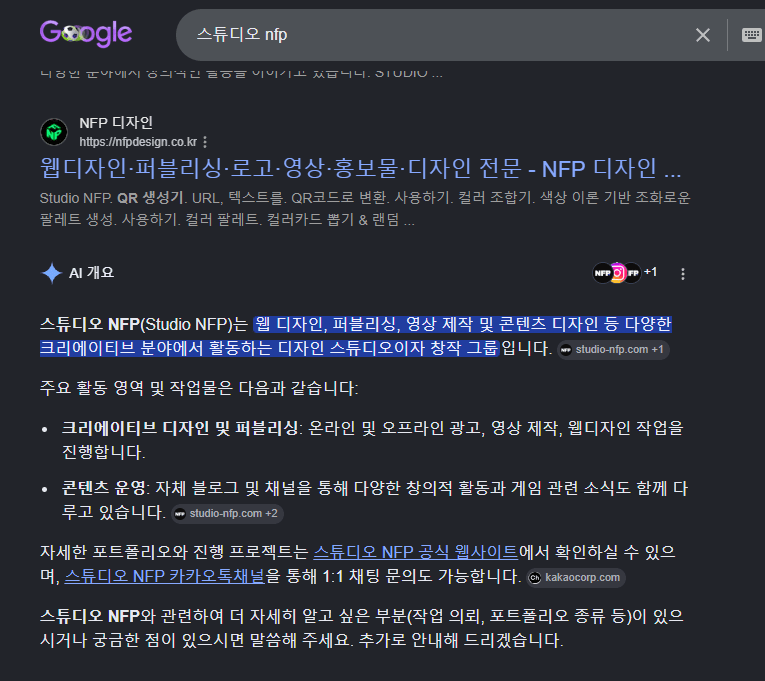
Task: Open the first NFP source icon in AI overview
Action: 602,273
